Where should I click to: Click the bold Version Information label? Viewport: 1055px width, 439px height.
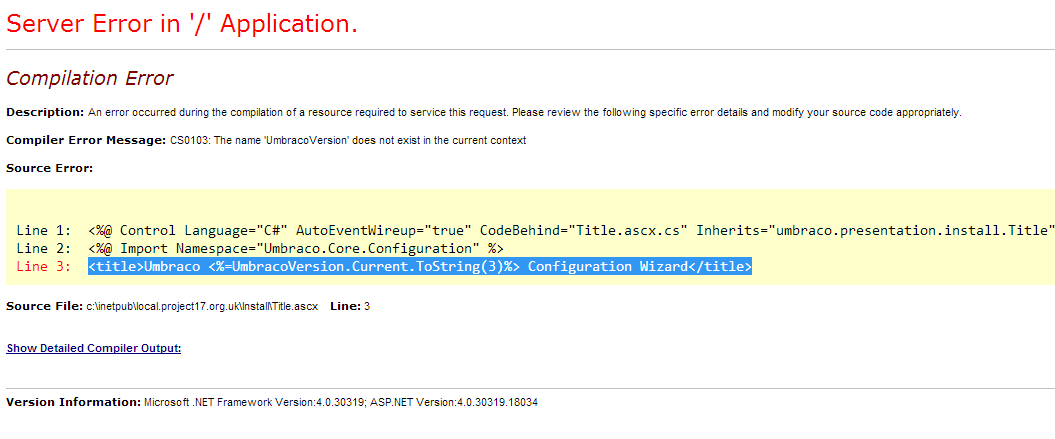(73, 402)
